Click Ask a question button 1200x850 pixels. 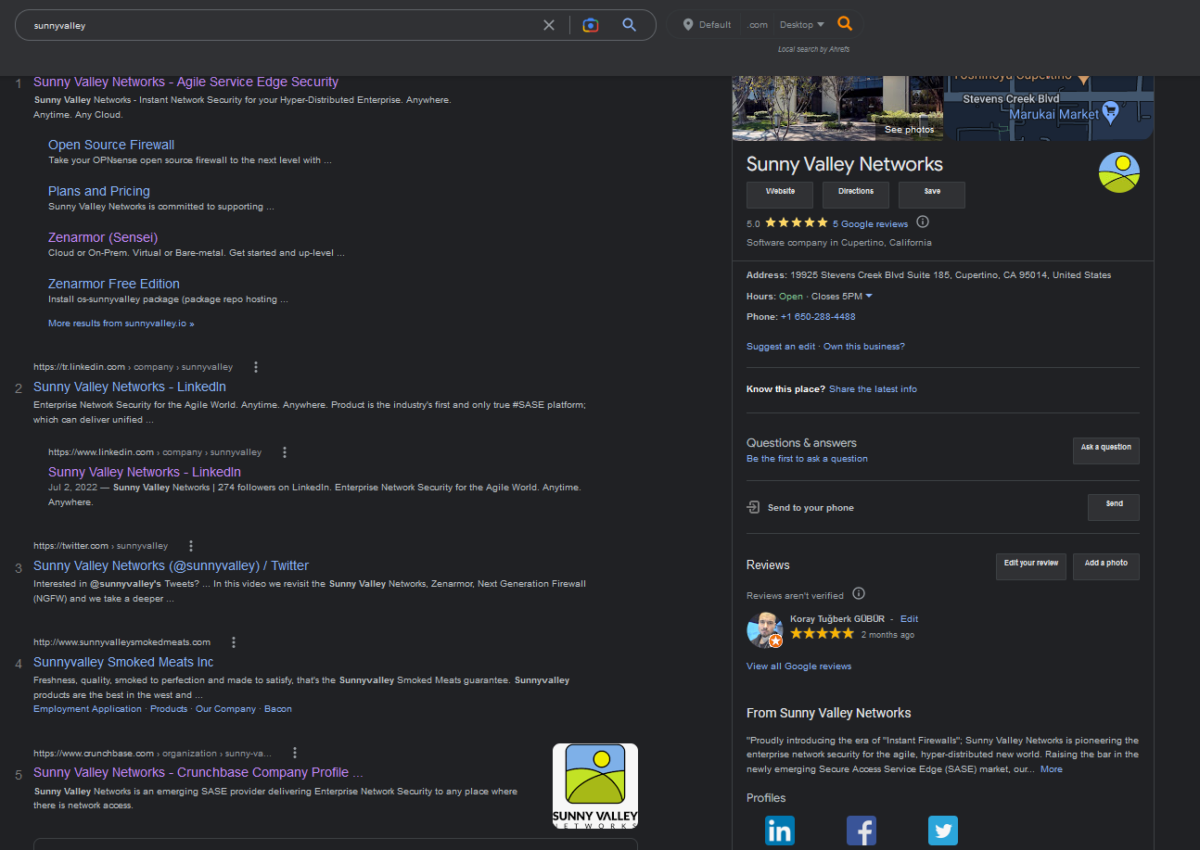click(x=1106, y=450)
